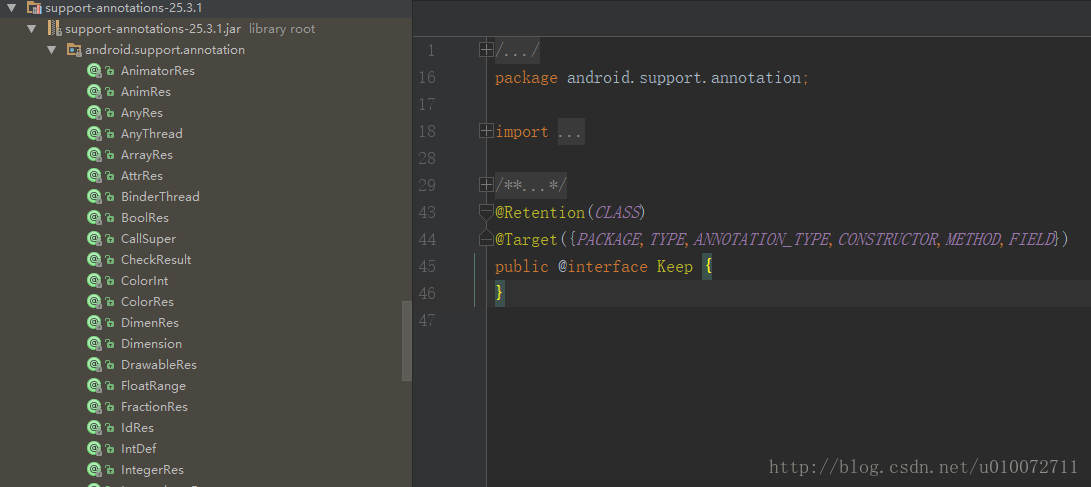Viewport: 1091px width, 487px height.
Task: Click line number 45 in the gutter
Action: click(x=427, y=266)
